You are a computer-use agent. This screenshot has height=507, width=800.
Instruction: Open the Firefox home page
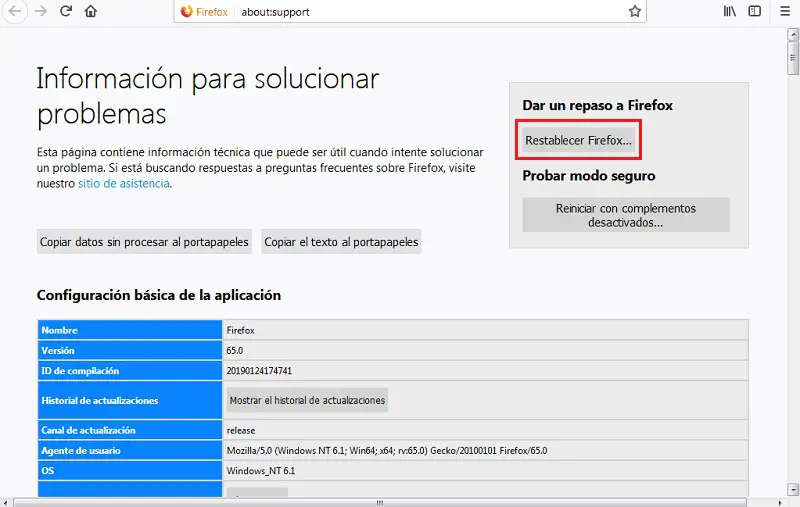91,11
